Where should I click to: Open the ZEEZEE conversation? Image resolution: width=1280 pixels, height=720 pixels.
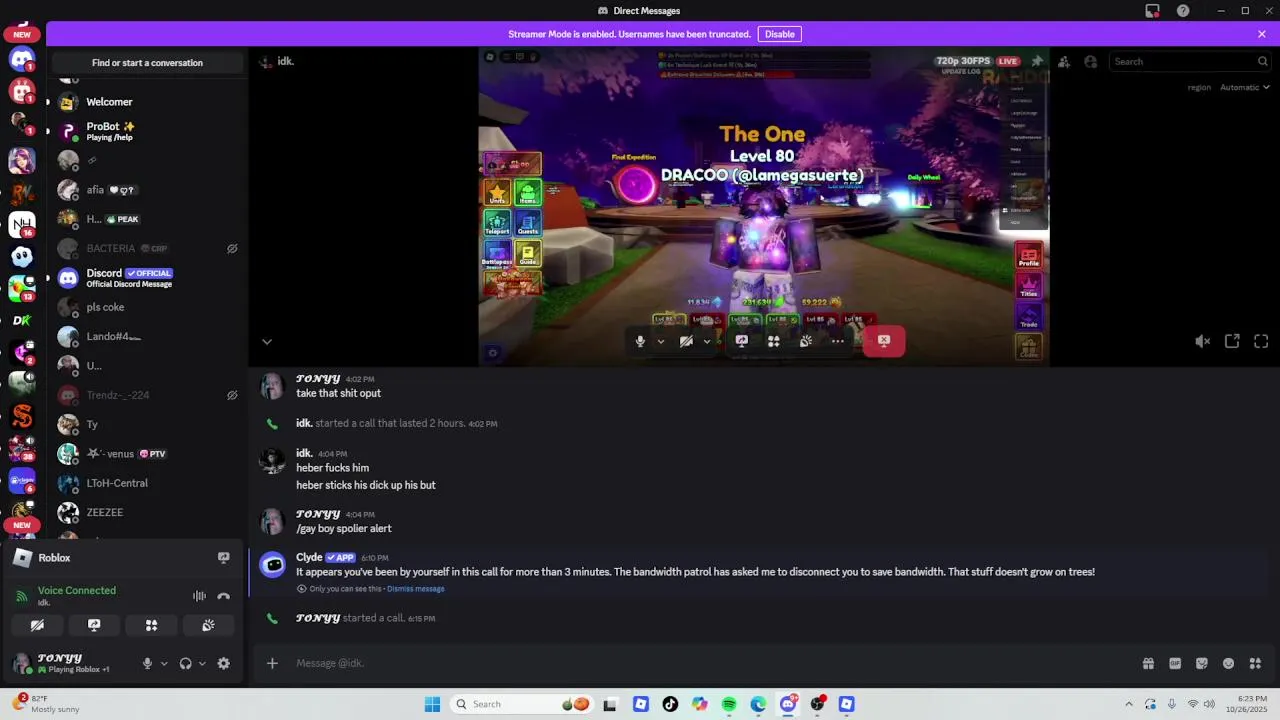point(147,512)
